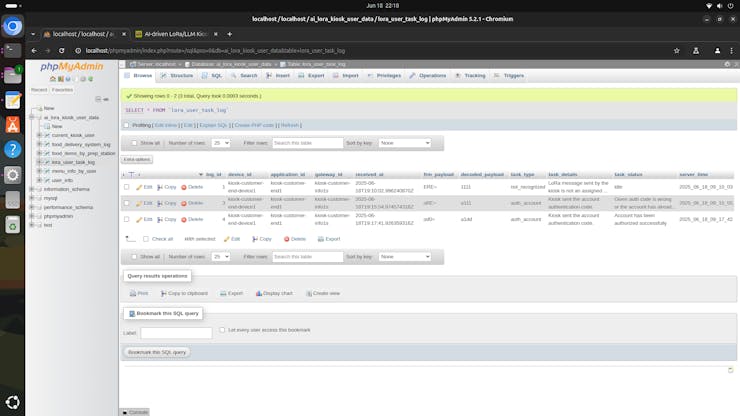Click Edit pencil icon for log_id 1
The image size is (740, 416).
(x=139, y=187)
